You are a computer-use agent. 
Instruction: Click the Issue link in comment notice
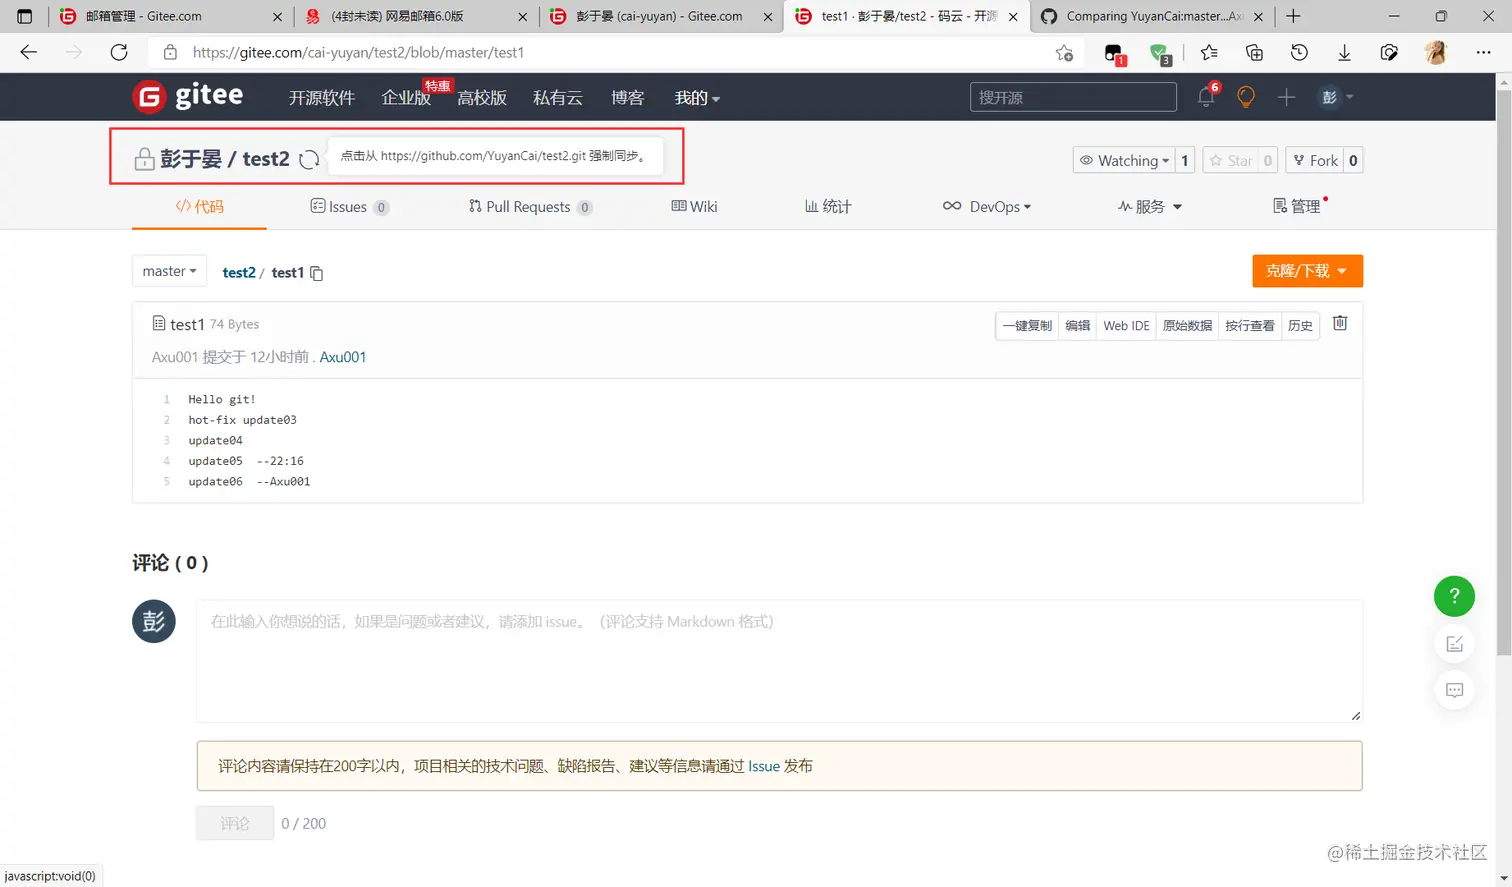(764, 766)
